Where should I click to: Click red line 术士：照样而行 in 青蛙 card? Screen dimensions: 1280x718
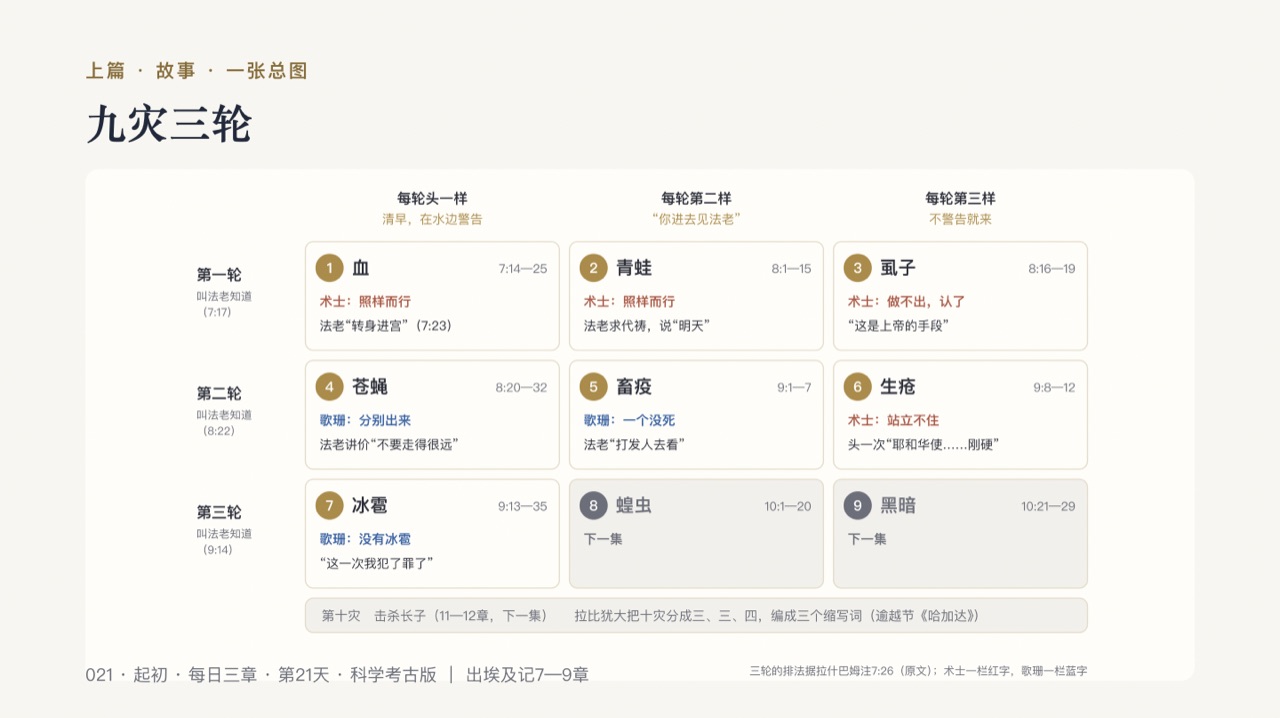(629, 301)
